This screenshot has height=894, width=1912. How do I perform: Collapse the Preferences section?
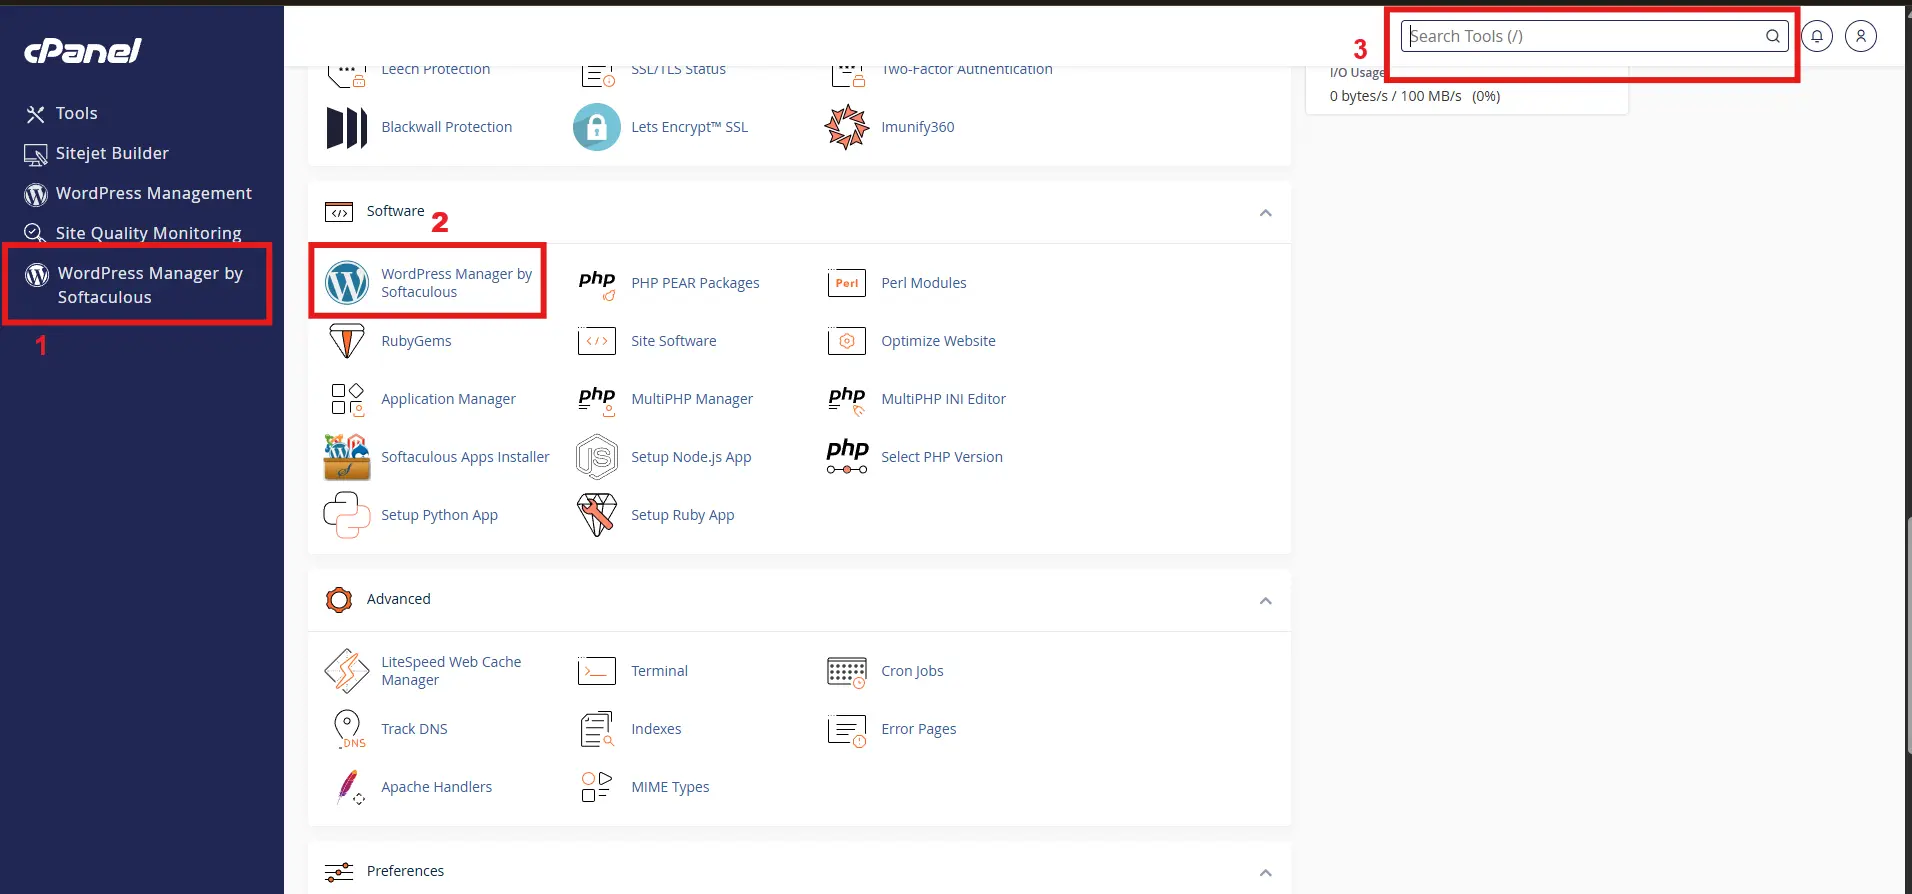(1265, 873)
